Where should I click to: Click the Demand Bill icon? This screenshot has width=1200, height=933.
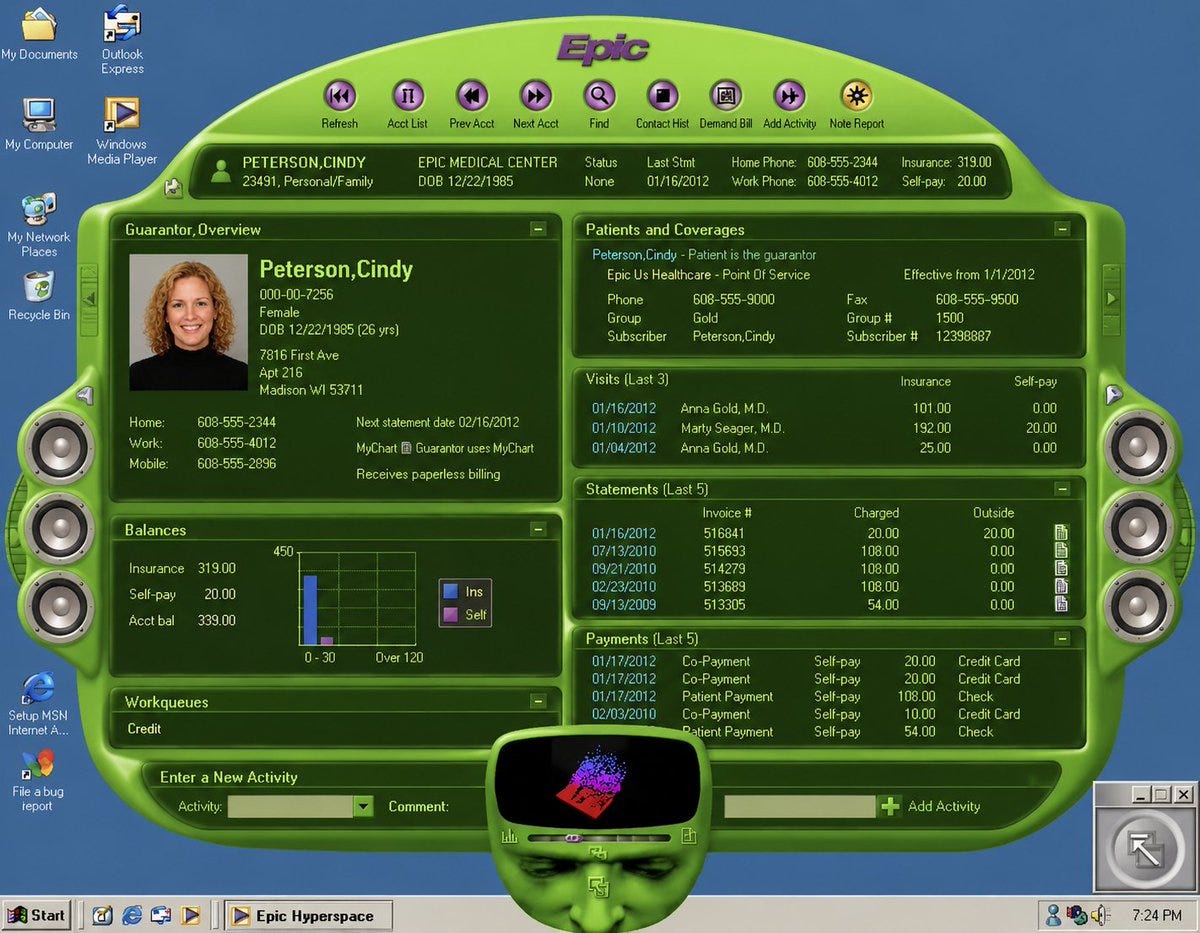tap(726, 96)
